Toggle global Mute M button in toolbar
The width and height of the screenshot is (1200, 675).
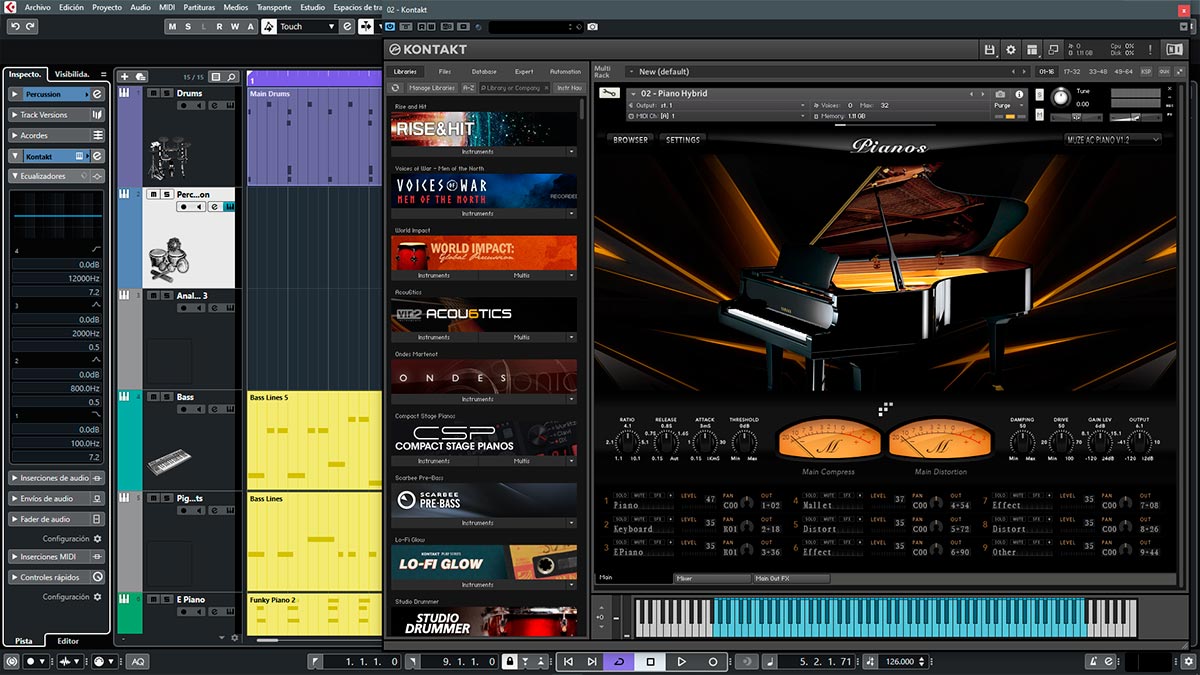[172, 27]
